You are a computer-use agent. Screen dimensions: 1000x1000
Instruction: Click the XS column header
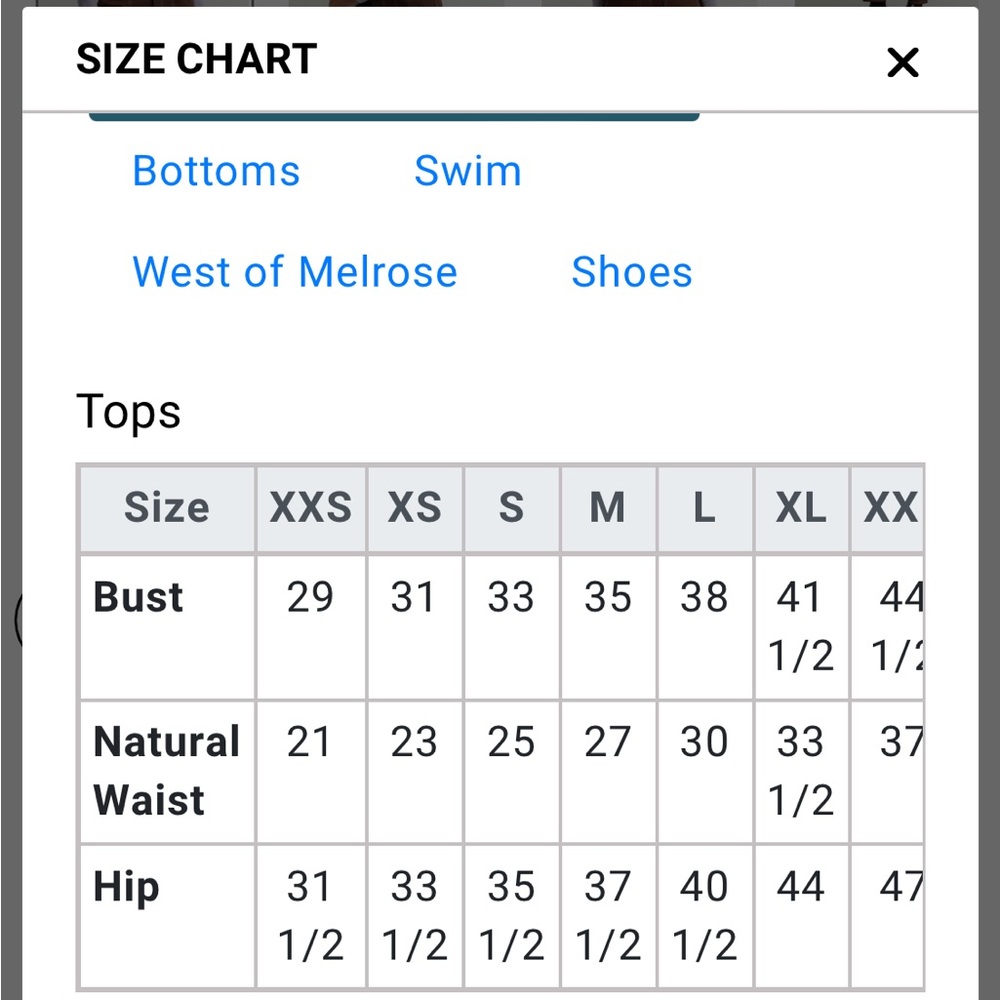pyautogui.click(x=414, y=508)
